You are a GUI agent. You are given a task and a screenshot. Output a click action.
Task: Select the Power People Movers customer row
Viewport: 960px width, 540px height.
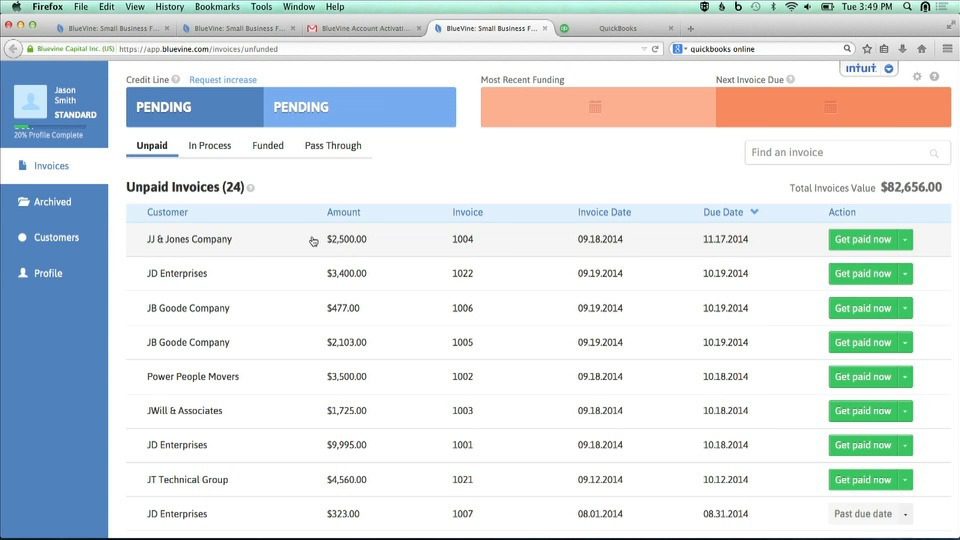(x=538, y=377)
